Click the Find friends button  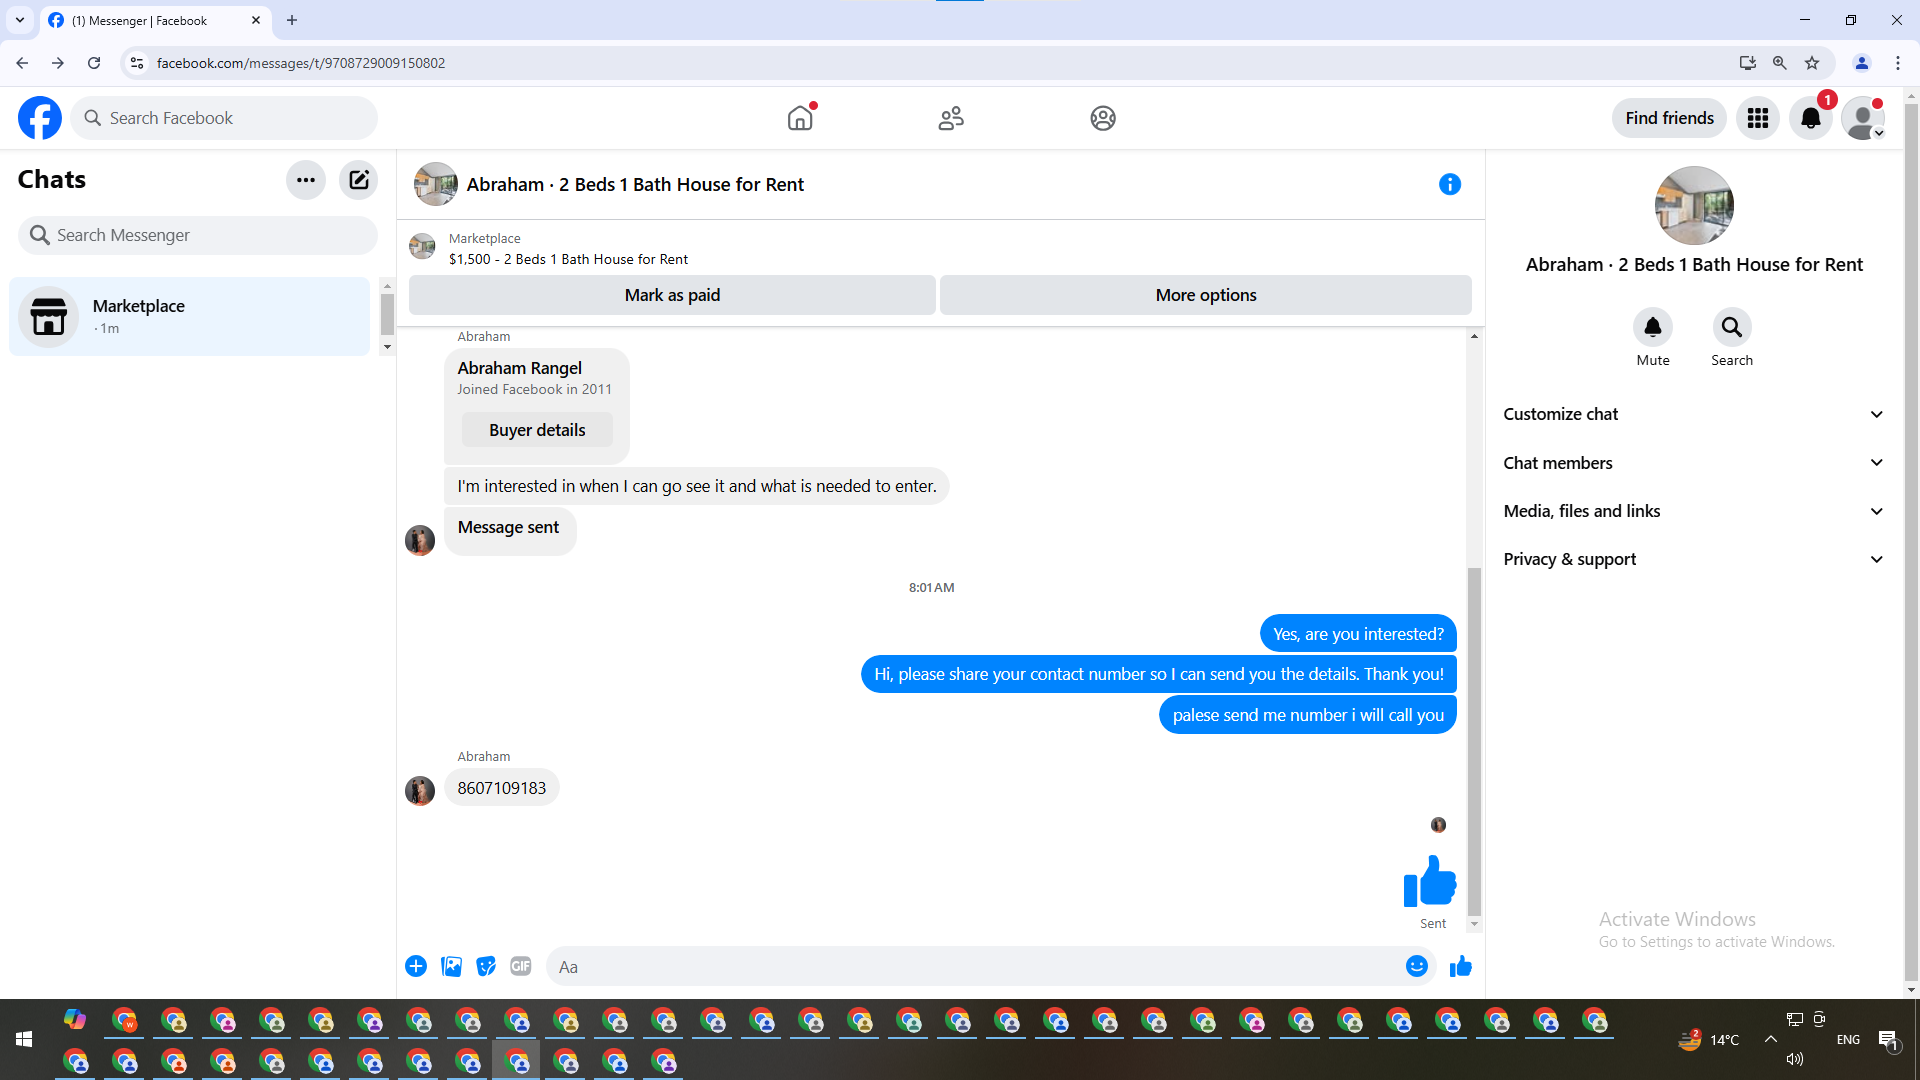(1669, 118)
